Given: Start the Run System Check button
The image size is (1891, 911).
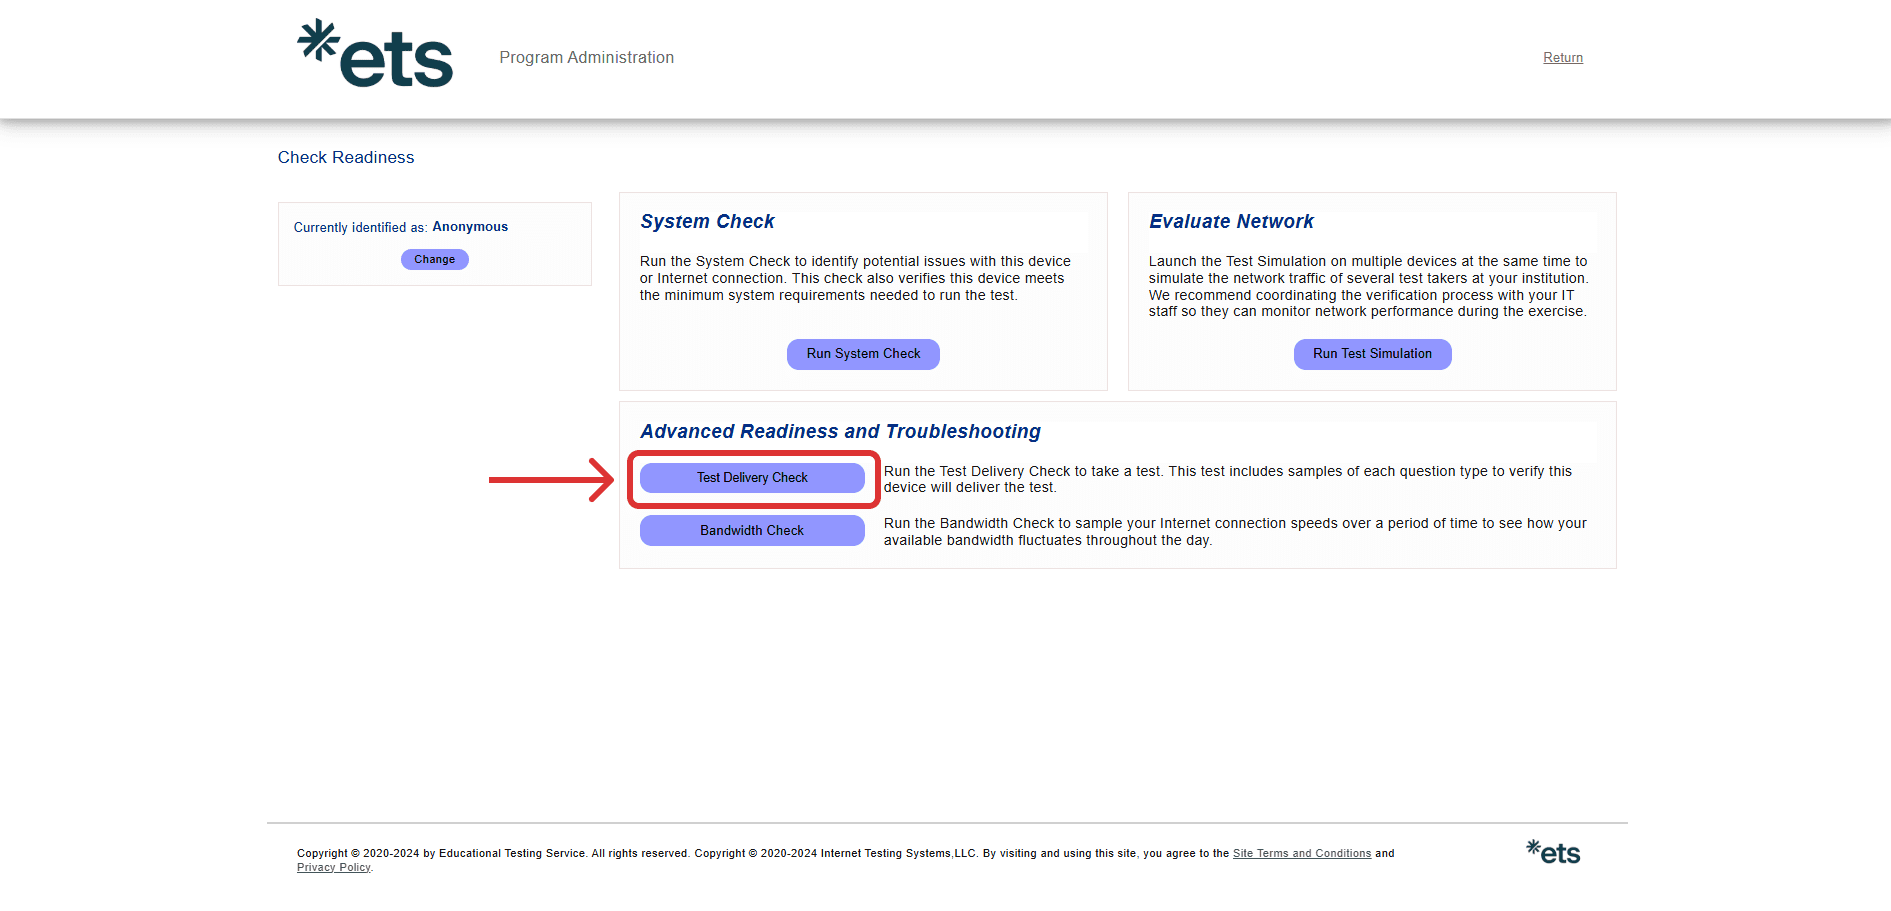Looking at the screenshot, I should [x=863, y=354].
